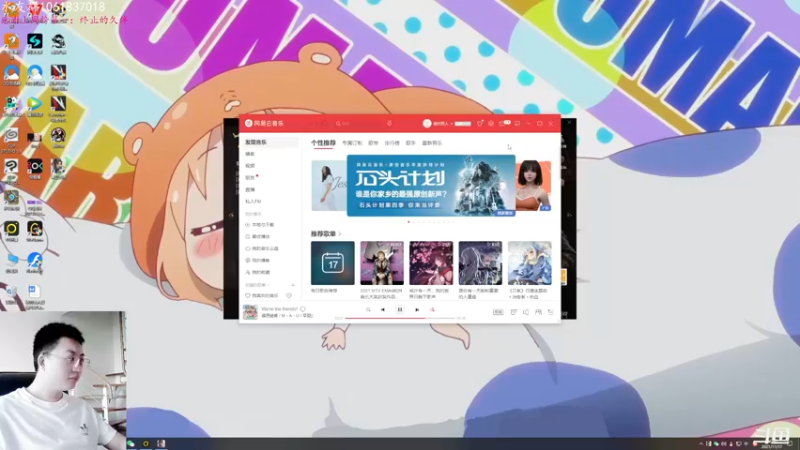Click song title We're the friends!
The image size is (800, 450).
point(280,309)
